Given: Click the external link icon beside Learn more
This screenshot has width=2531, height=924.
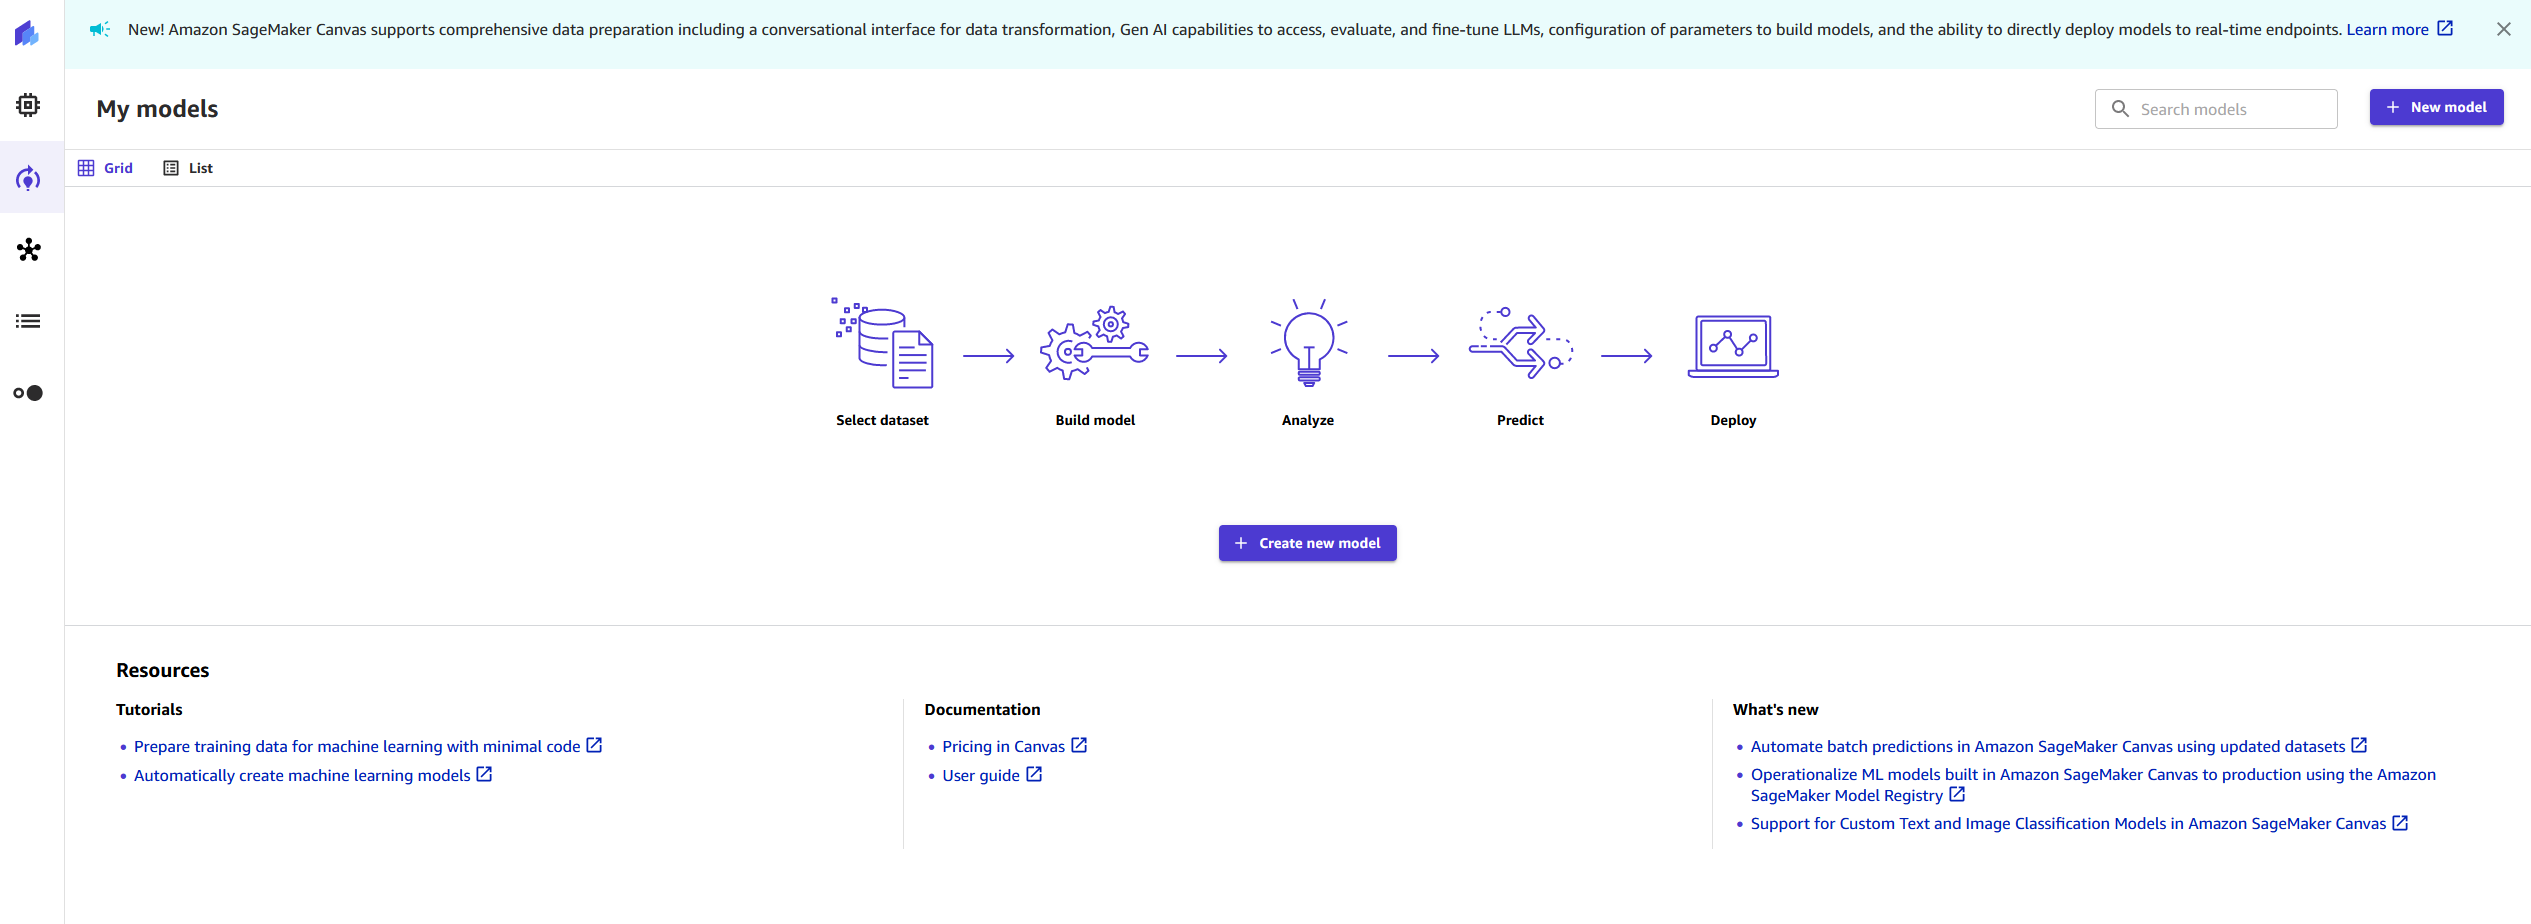Looking at the screenshot, I should pos(2445,28).
